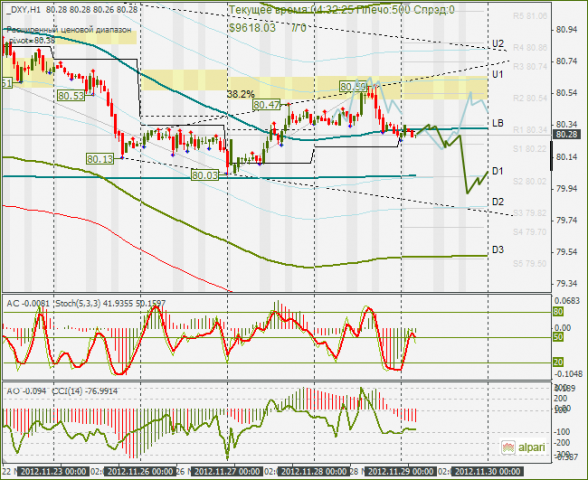The width and height of the screenshot is (588, 480).
Task: Click the AO -0.094 indicator label
Action: coord(26,391)
